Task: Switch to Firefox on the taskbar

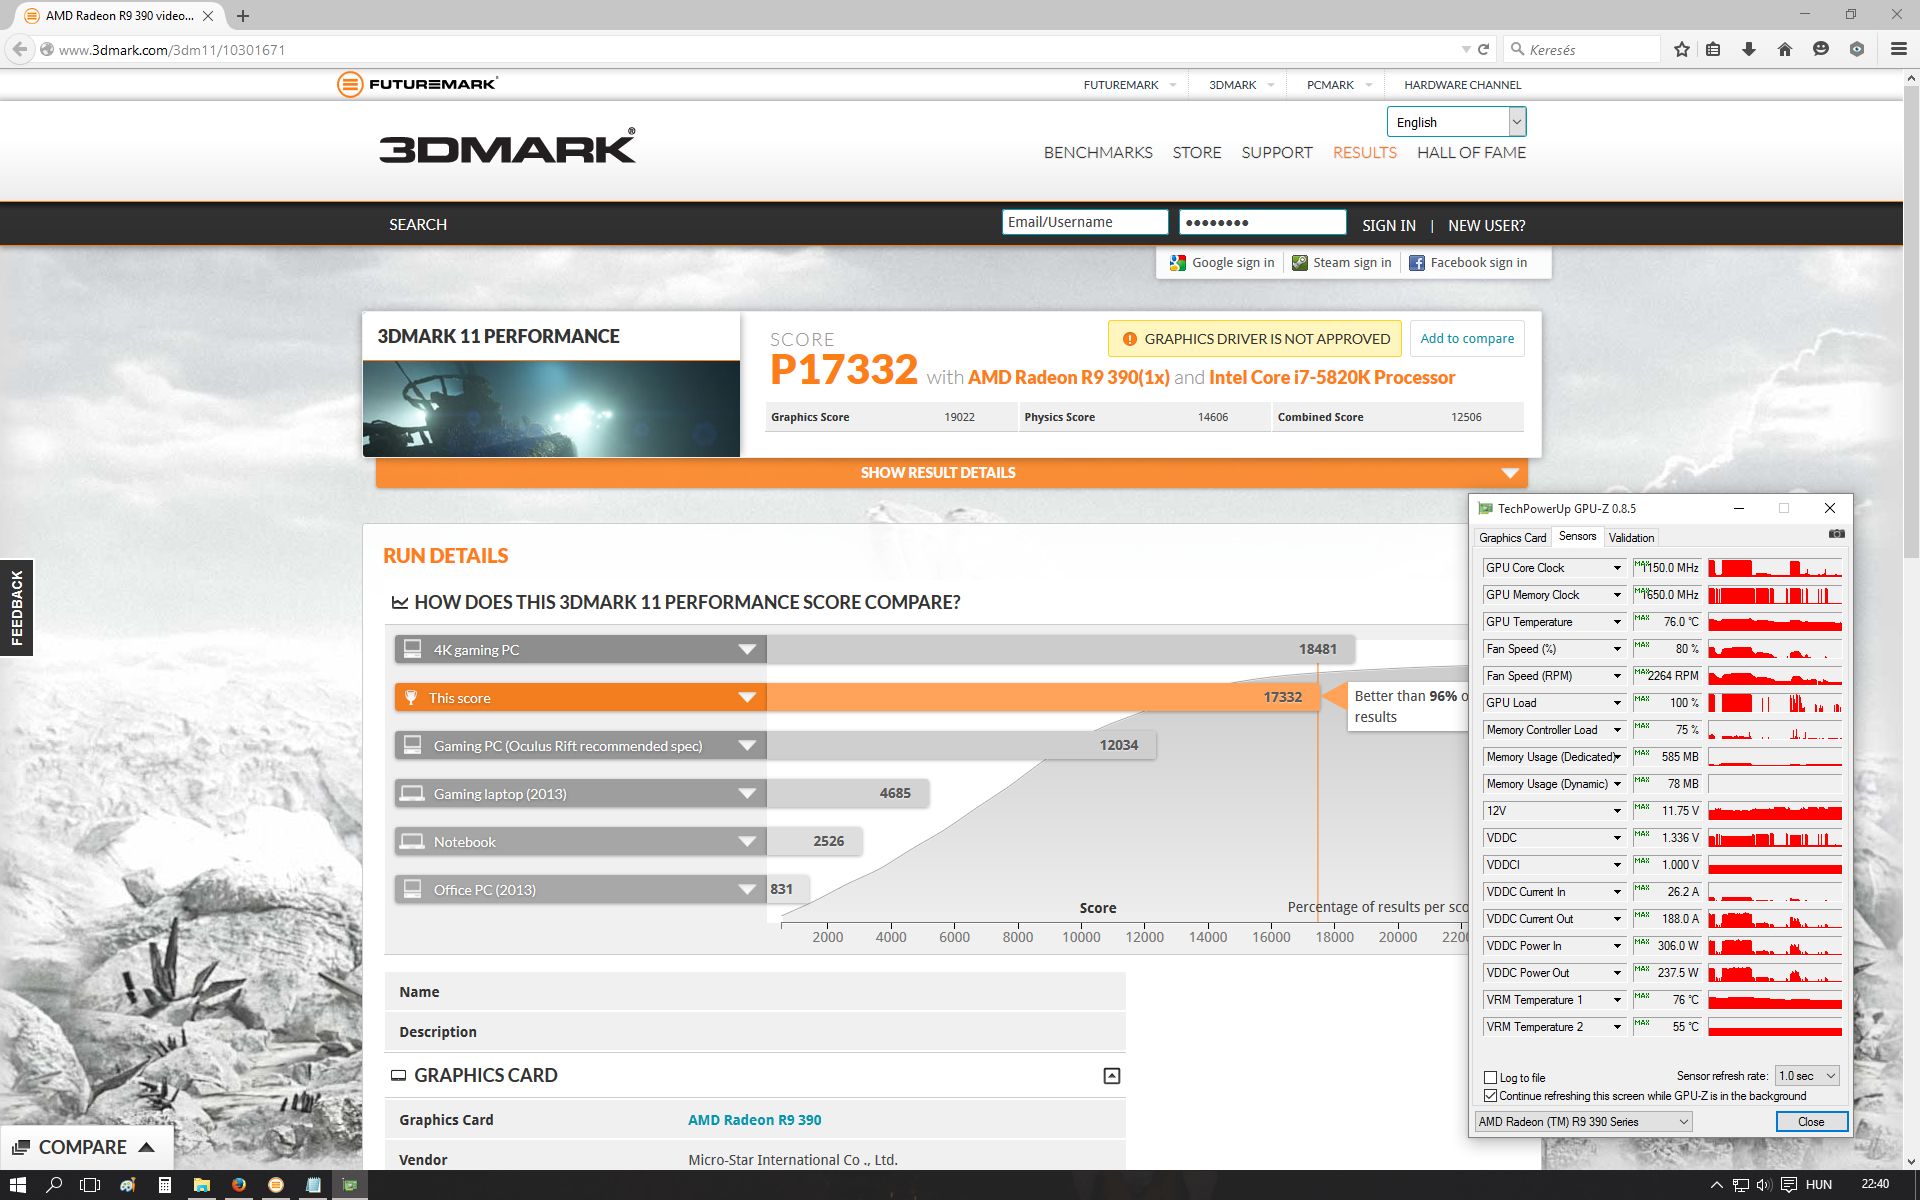Action: tap(239, 1185)
